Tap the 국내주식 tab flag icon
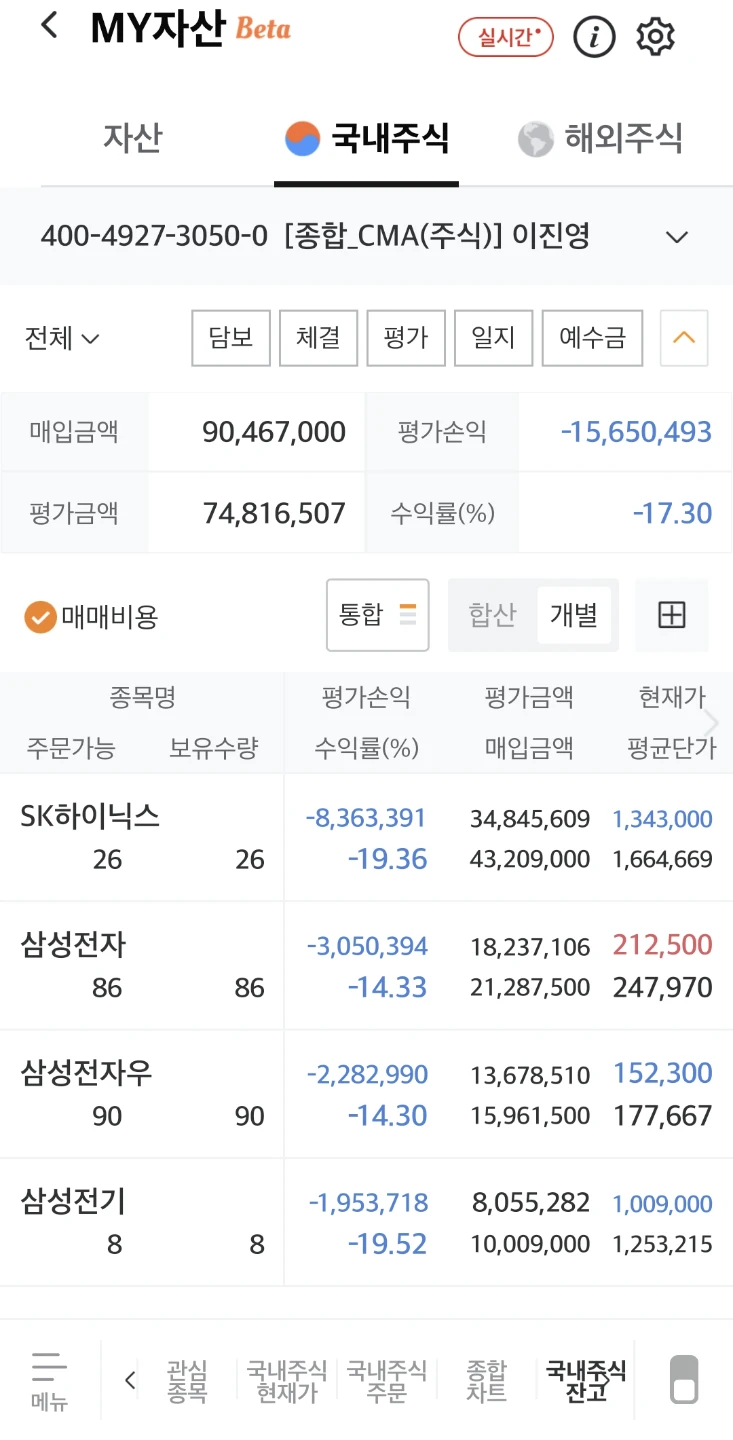 (x=302, y=139)
